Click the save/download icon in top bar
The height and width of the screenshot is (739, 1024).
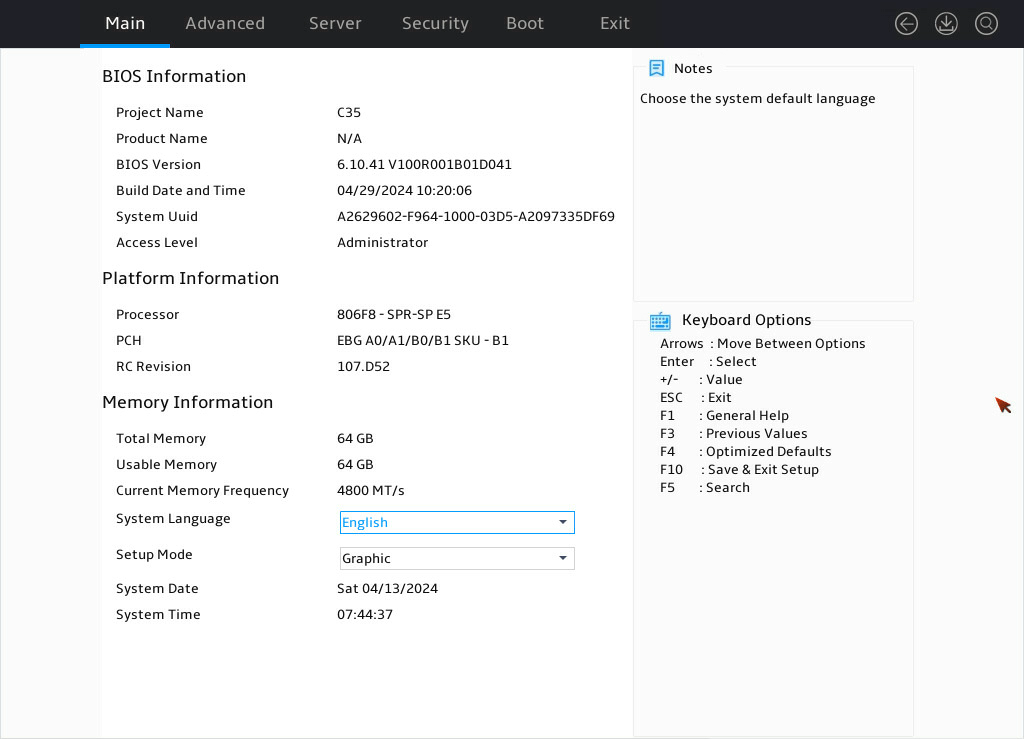coord(946,24)
